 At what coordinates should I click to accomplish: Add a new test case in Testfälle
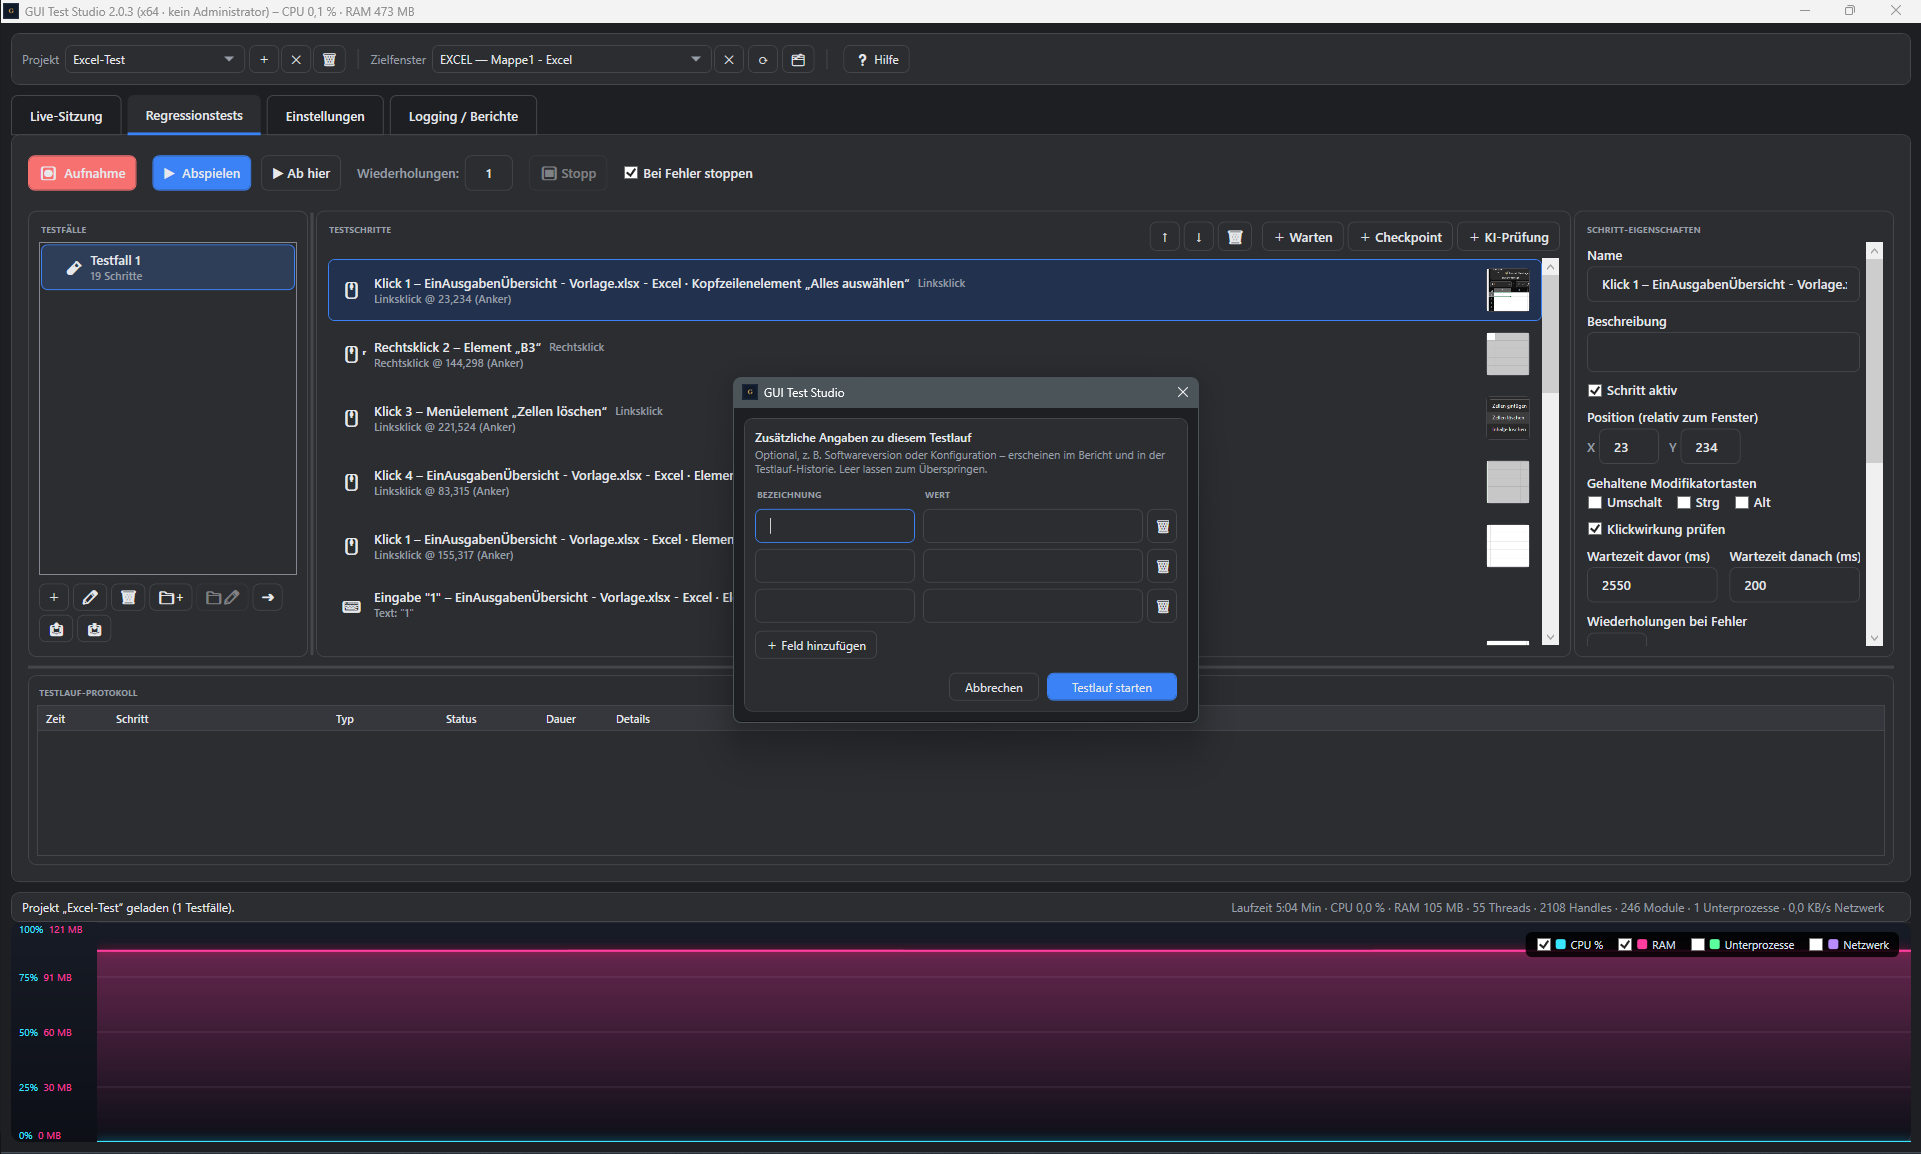(54, 598)
